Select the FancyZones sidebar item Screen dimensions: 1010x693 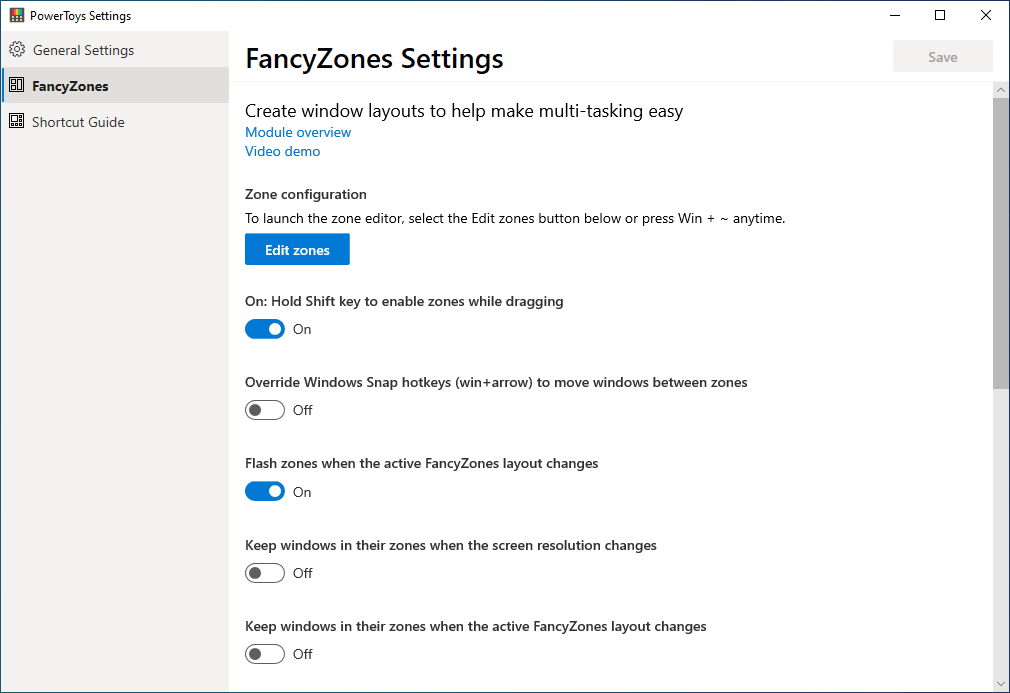115,85
